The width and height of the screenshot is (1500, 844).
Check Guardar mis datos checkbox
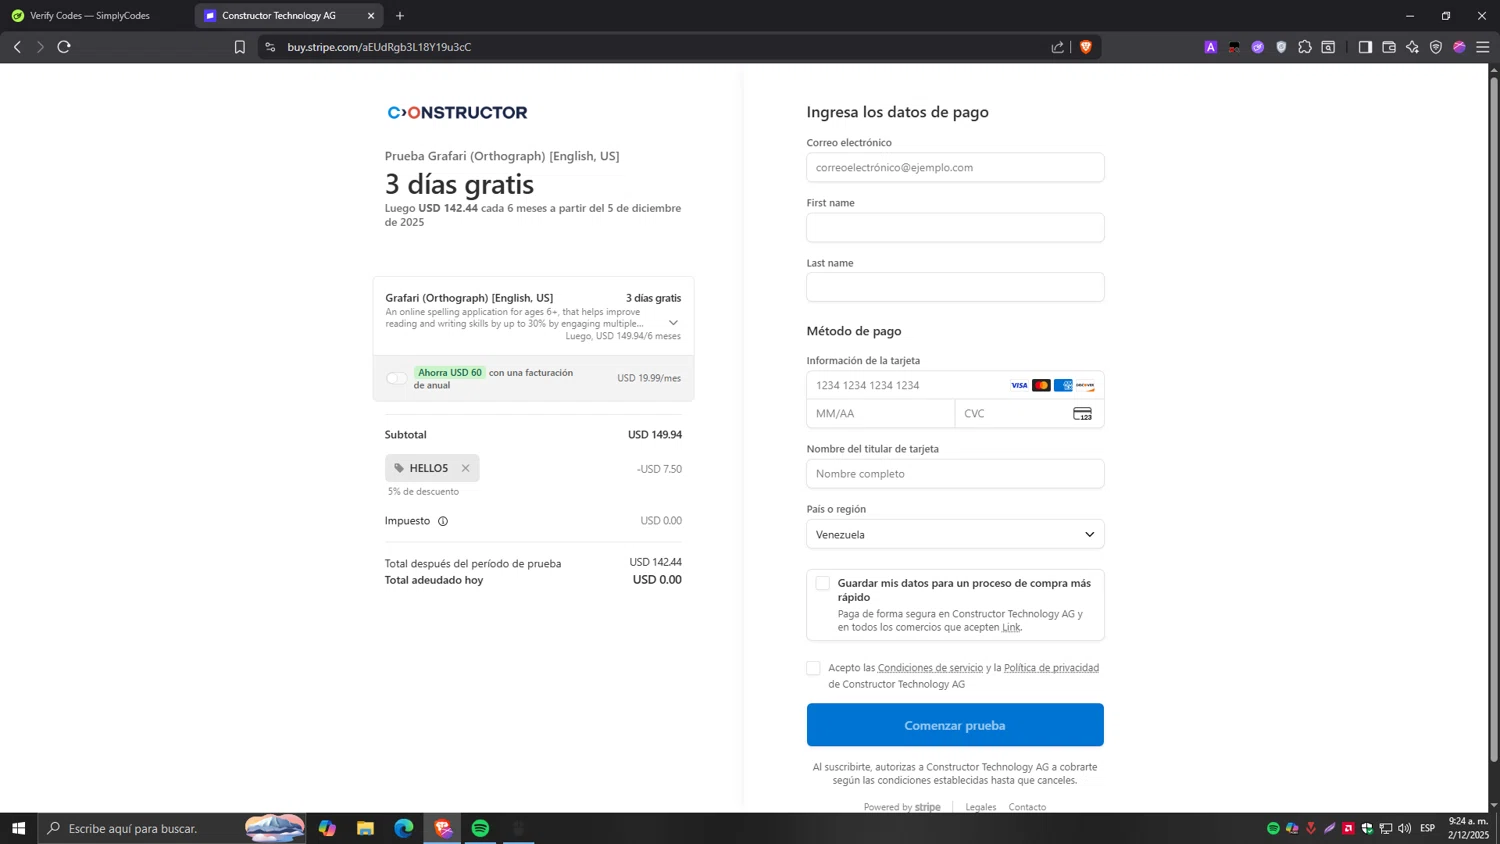click(x=822, y=583)
